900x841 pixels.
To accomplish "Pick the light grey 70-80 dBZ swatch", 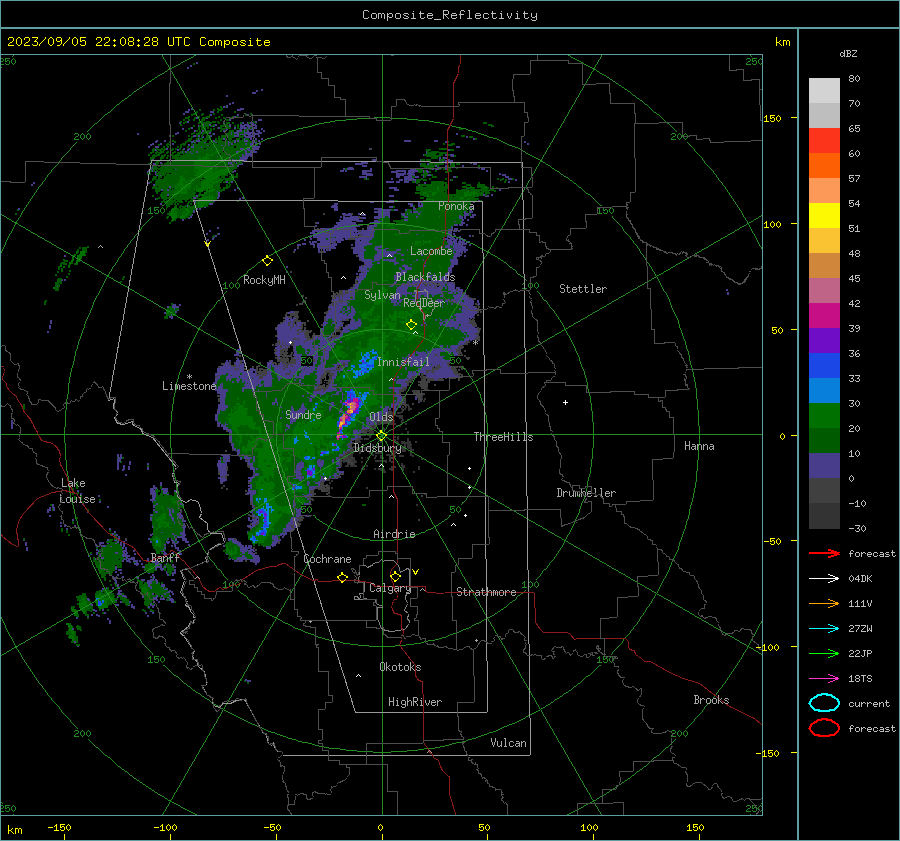I will point(824,91).
